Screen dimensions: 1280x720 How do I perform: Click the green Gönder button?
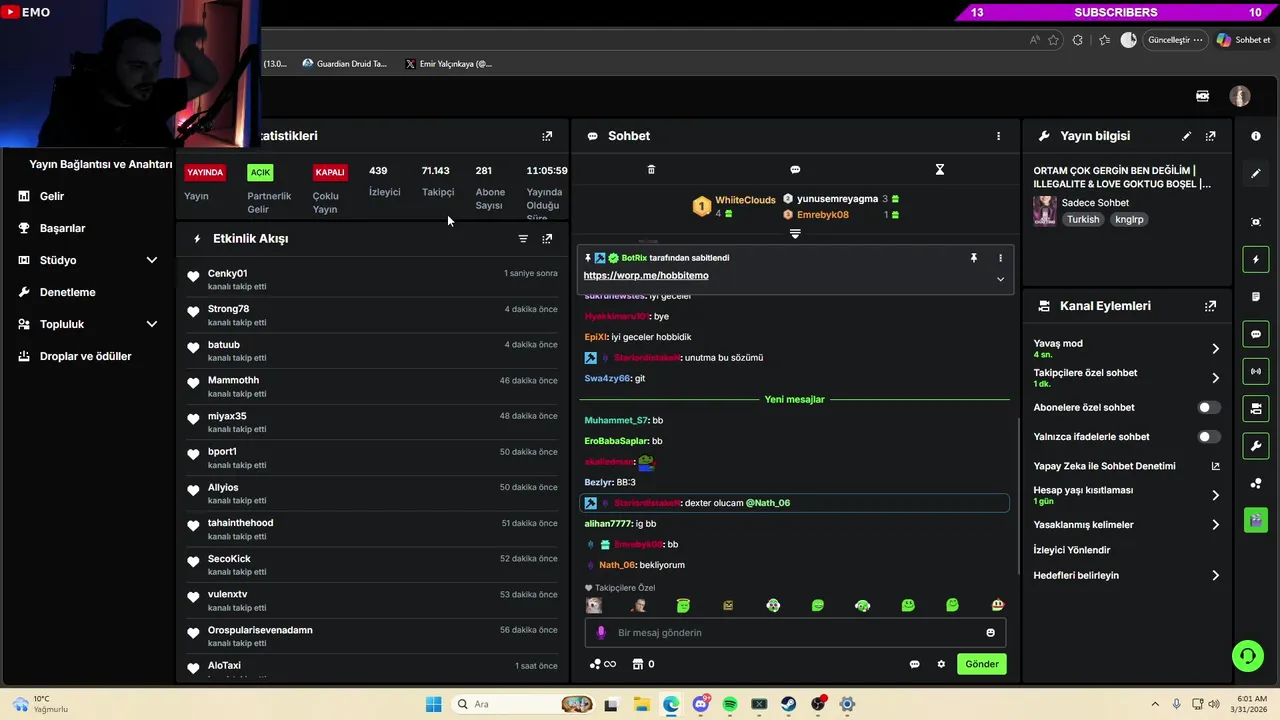981,664
